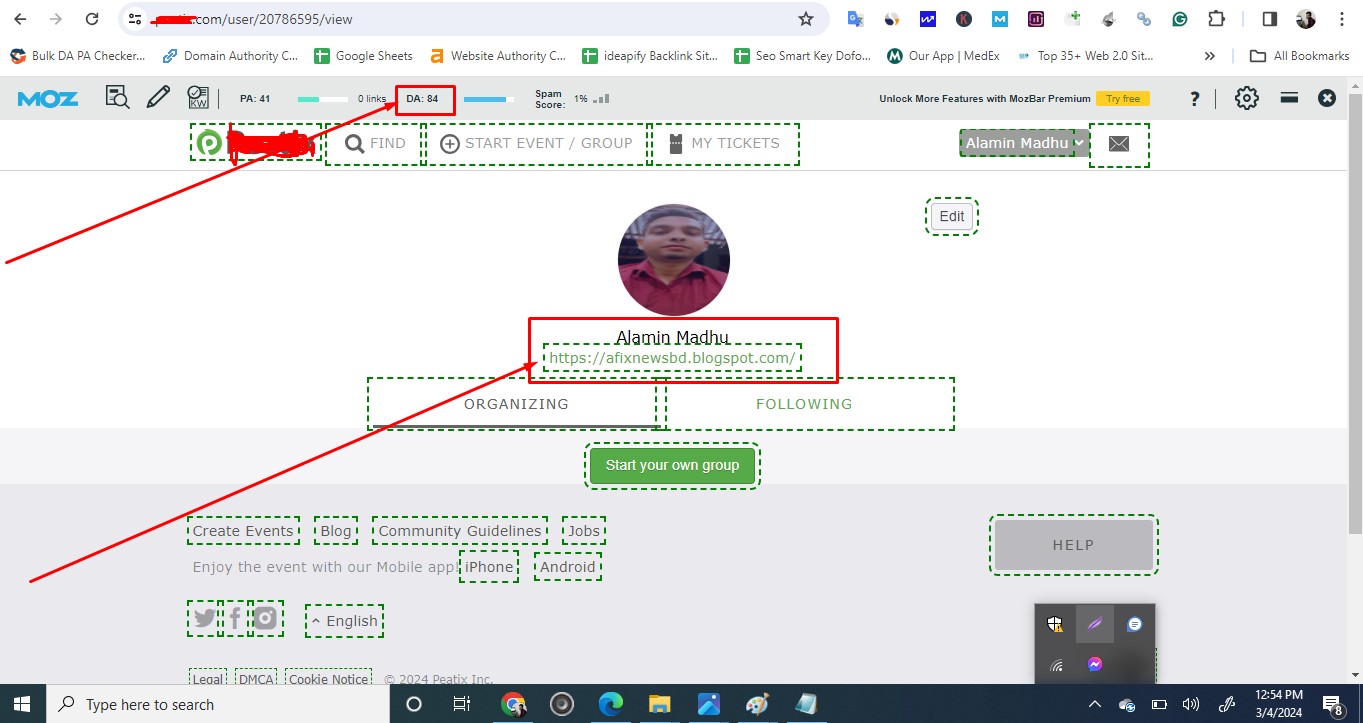
Task: Switch to FOLLOWING tab
Action: click(804, 404)
